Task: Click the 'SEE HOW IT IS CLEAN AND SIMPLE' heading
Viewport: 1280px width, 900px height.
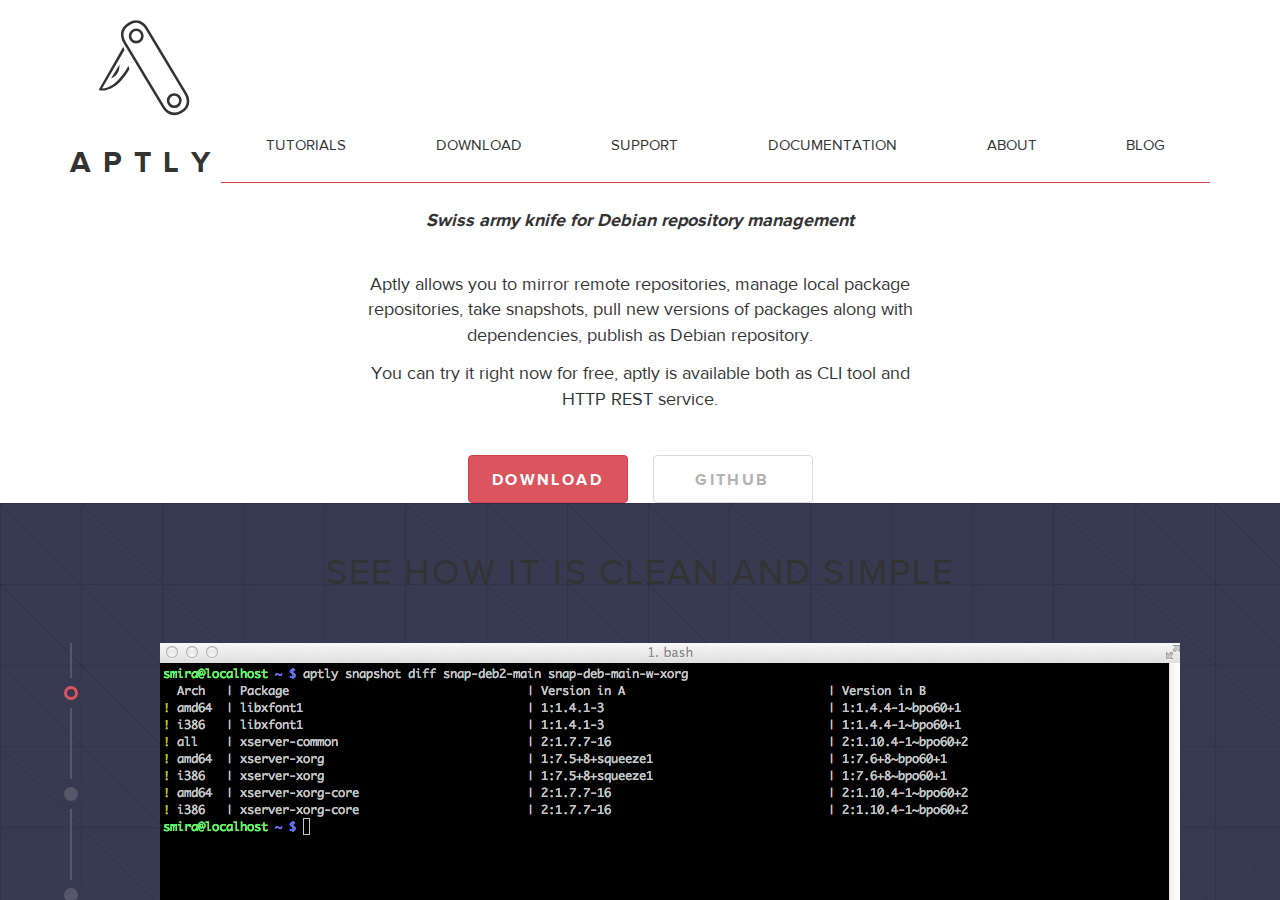Action: click(640, 572)
